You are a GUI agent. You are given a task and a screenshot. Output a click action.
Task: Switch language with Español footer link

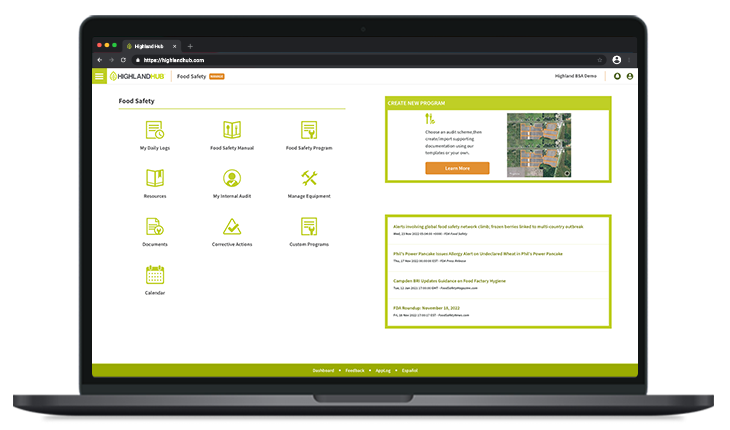pos(409,370)
